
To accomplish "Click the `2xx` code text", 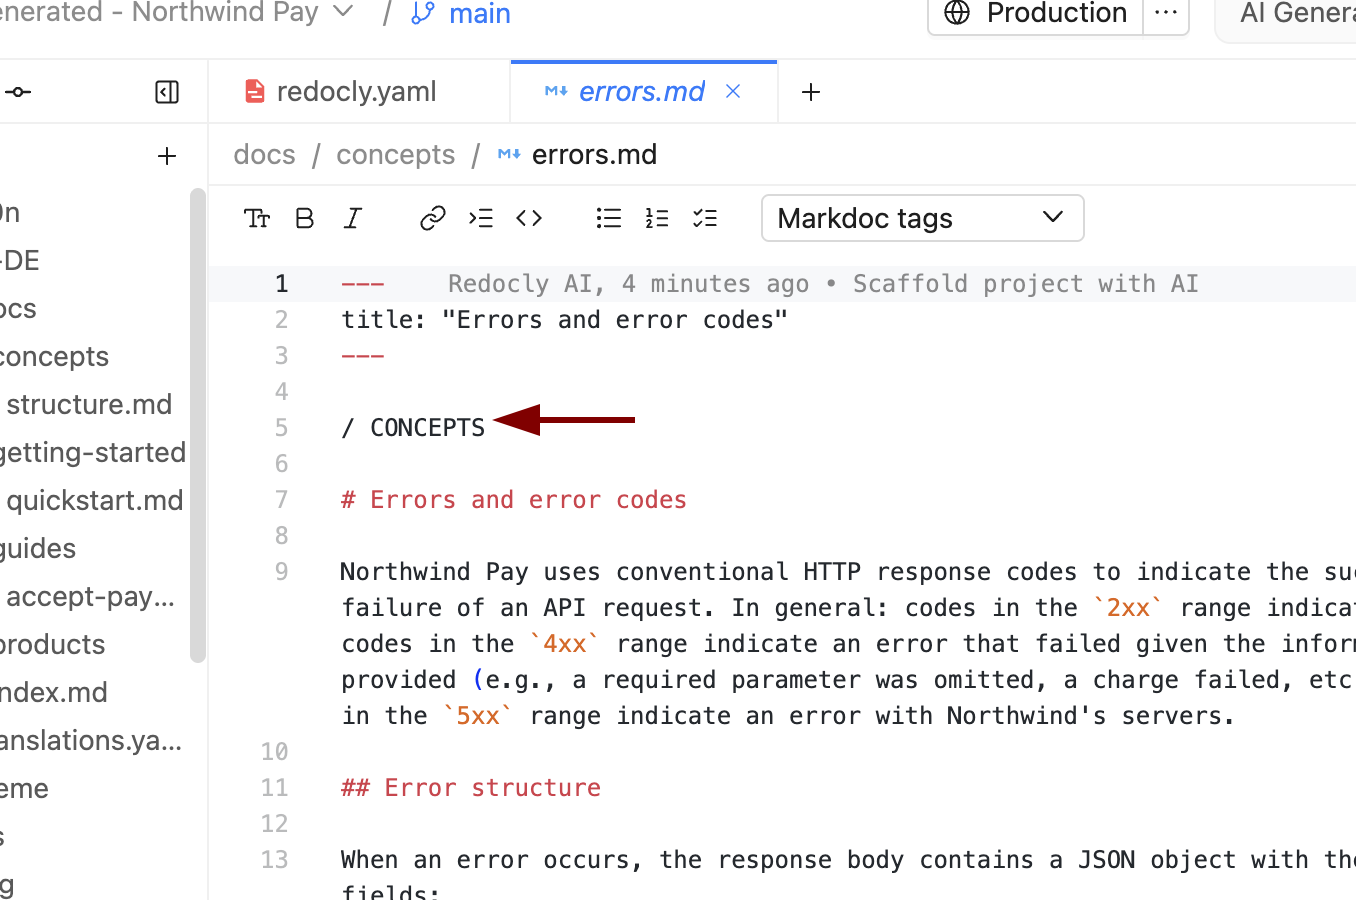I will (x=1129, y=608).
